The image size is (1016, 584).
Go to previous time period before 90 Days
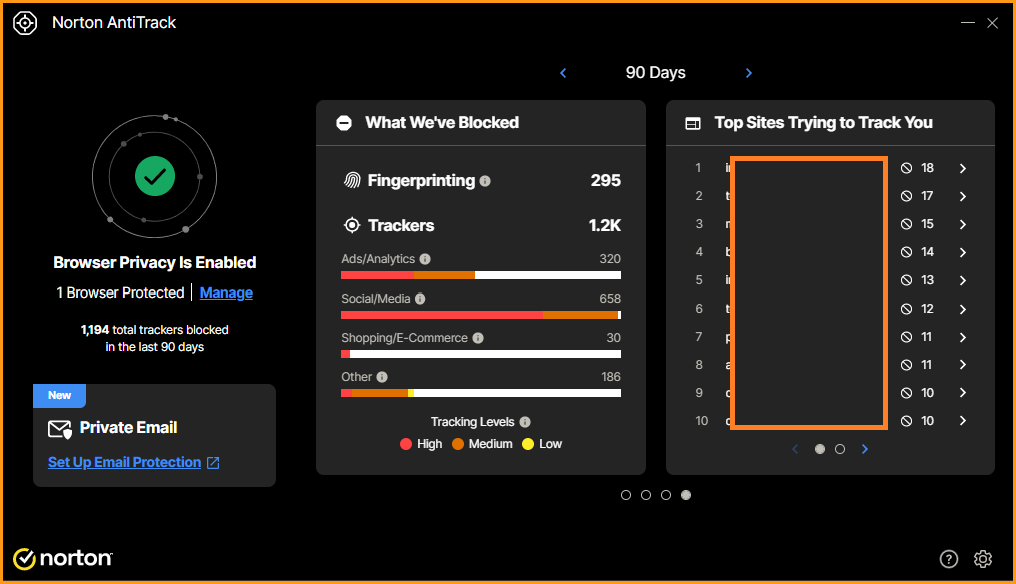coord(563,73)
